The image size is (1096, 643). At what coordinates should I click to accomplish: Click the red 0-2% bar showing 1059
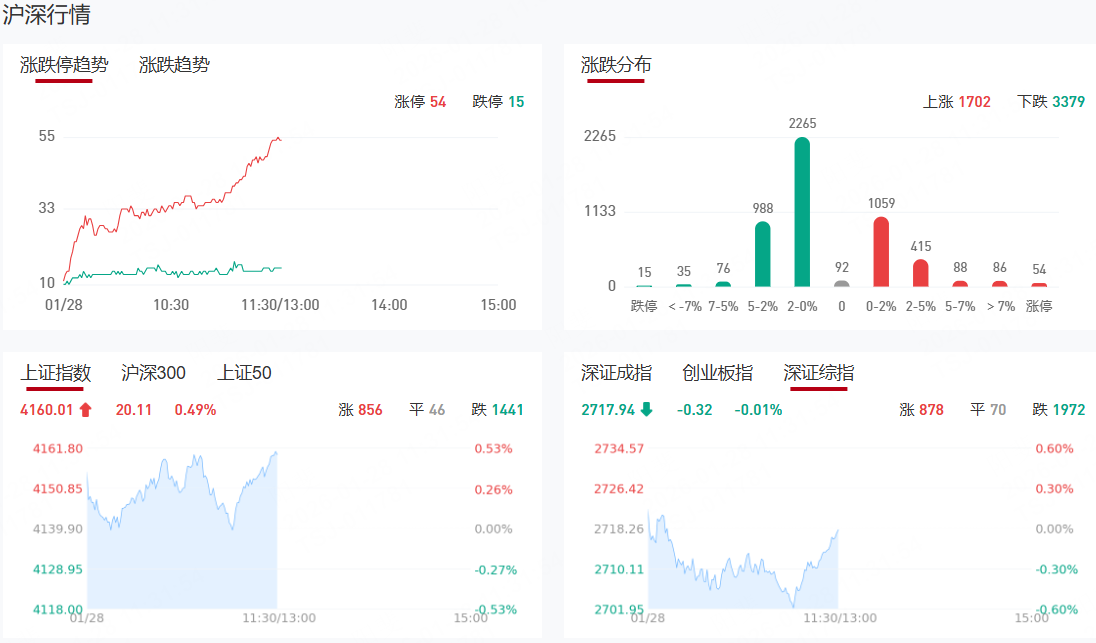(x=881, y=252)
